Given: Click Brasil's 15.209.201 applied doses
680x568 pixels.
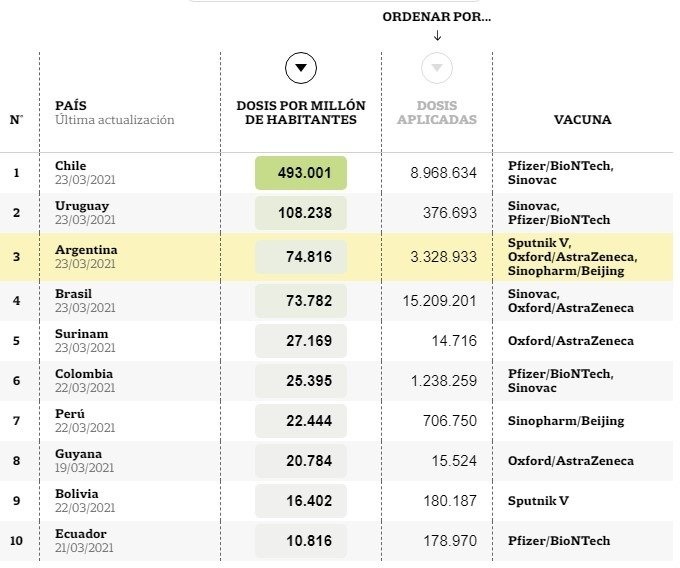Looking at the screenshot, I should click(439, 300).
